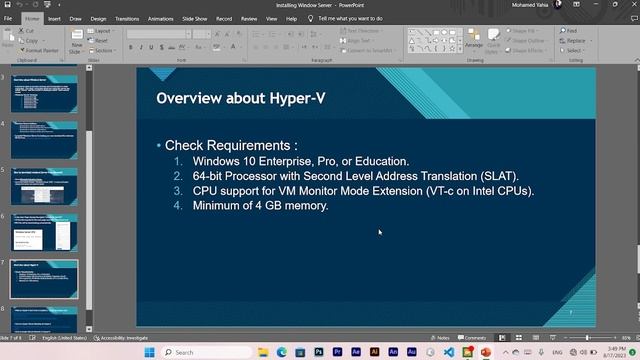Select slide 6 thumbnail

pyautogui.click(x=44, y=233)
